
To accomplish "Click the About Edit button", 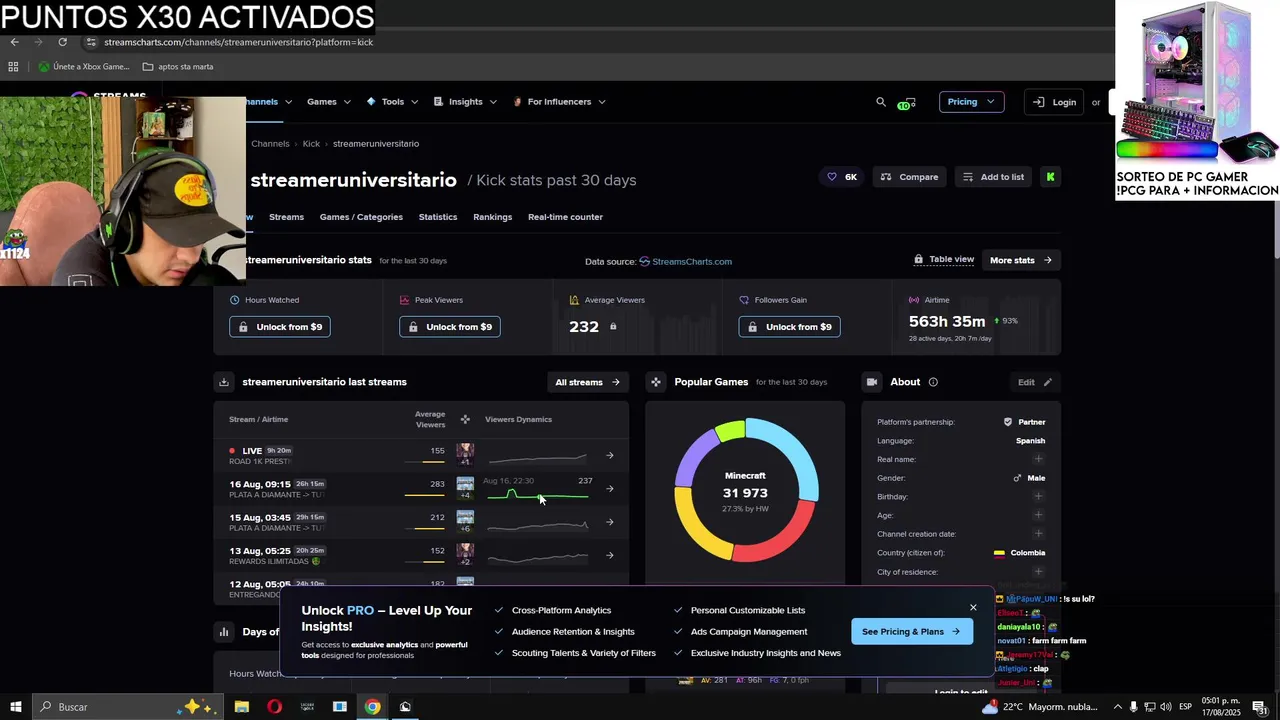I will [1035, 382].
